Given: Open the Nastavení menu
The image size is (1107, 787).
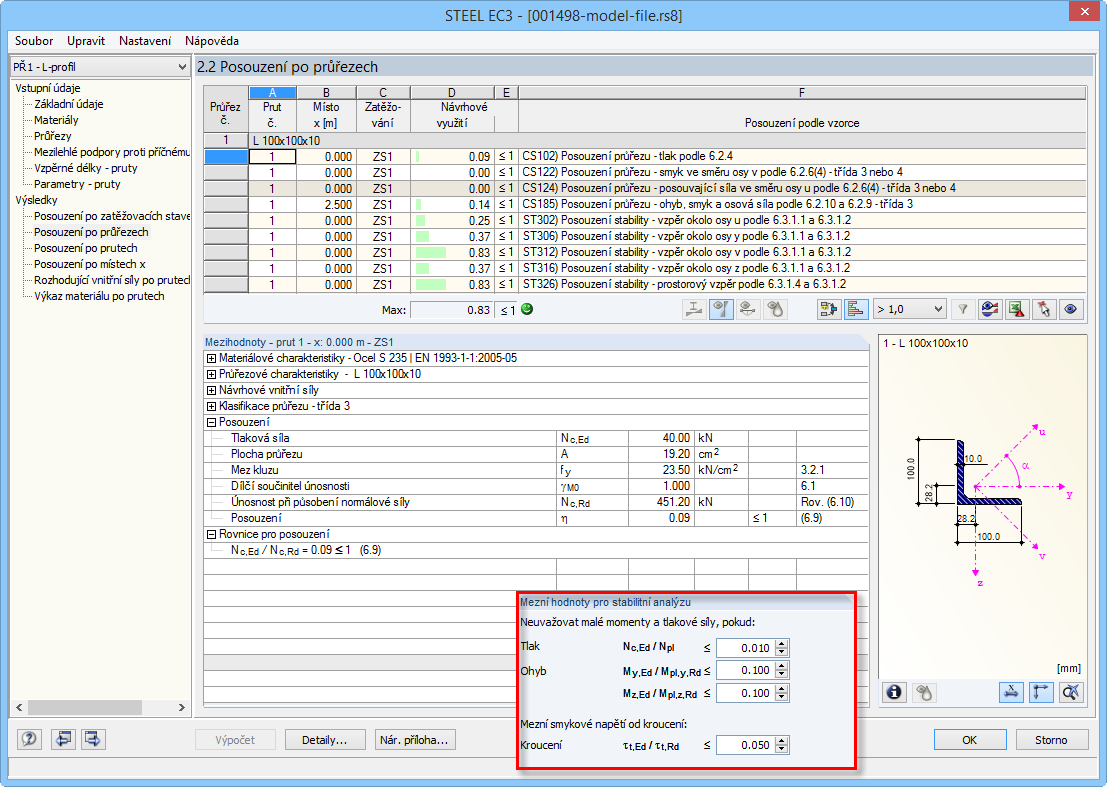Looking at the screenshot, I should [145, 41].
